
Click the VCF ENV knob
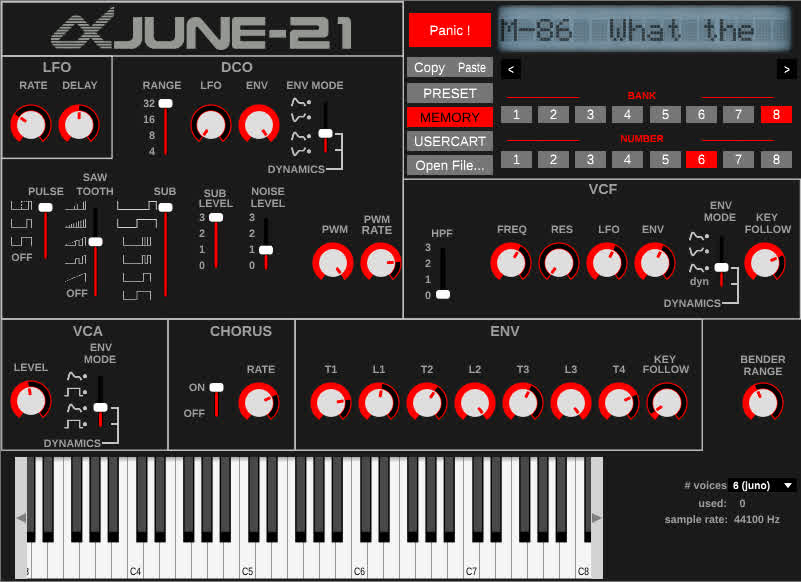click(654, 262)
